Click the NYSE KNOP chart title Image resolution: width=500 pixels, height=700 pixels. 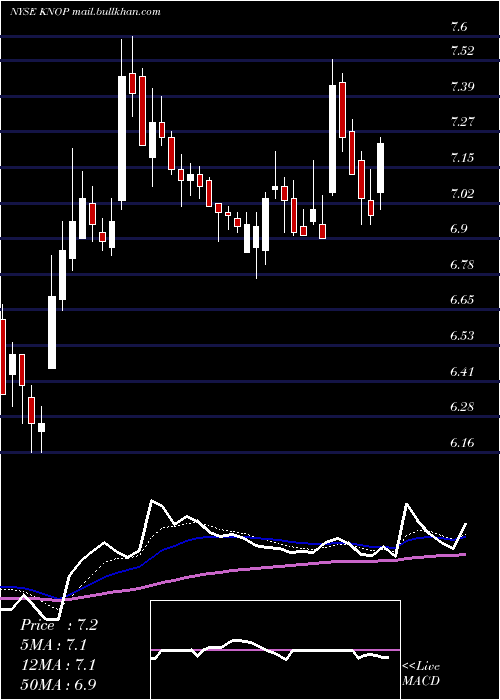tap(85, 12)
